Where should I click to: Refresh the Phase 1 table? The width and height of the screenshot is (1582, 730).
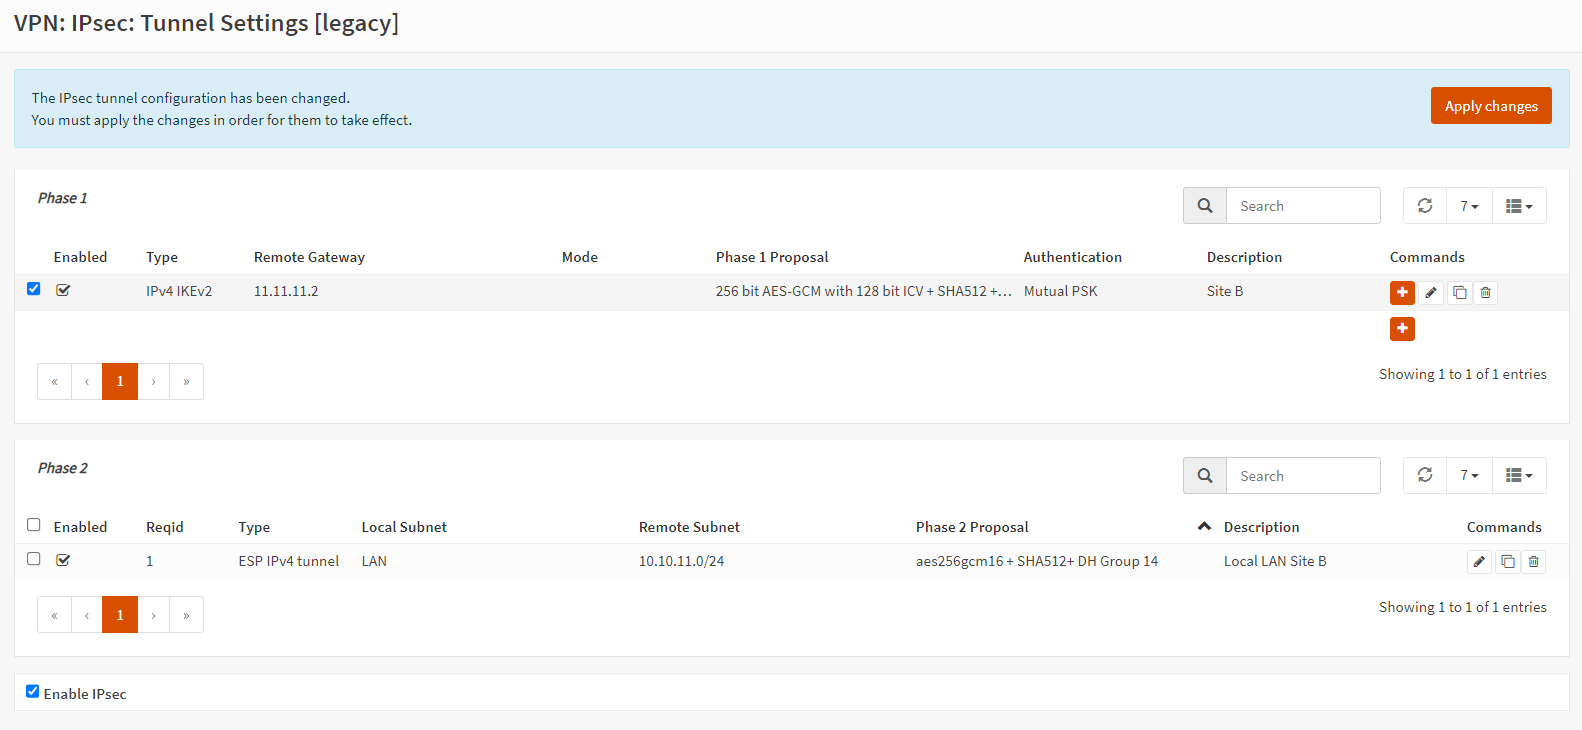tap(1425, 206)
